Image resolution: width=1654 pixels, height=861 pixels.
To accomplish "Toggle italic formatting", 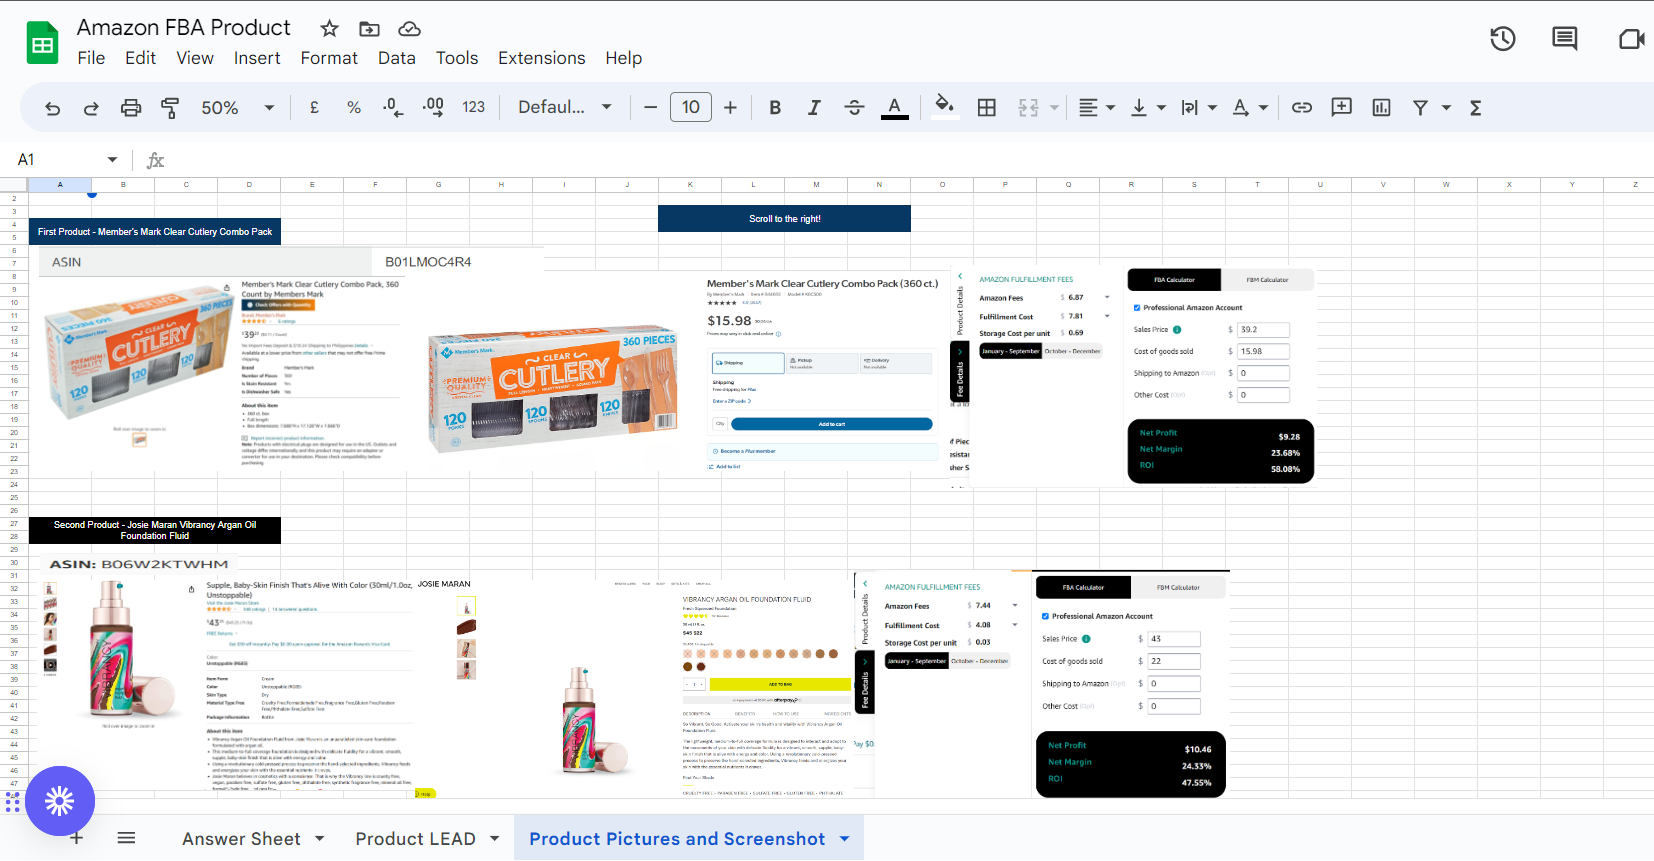I will [x=814, y=107].
